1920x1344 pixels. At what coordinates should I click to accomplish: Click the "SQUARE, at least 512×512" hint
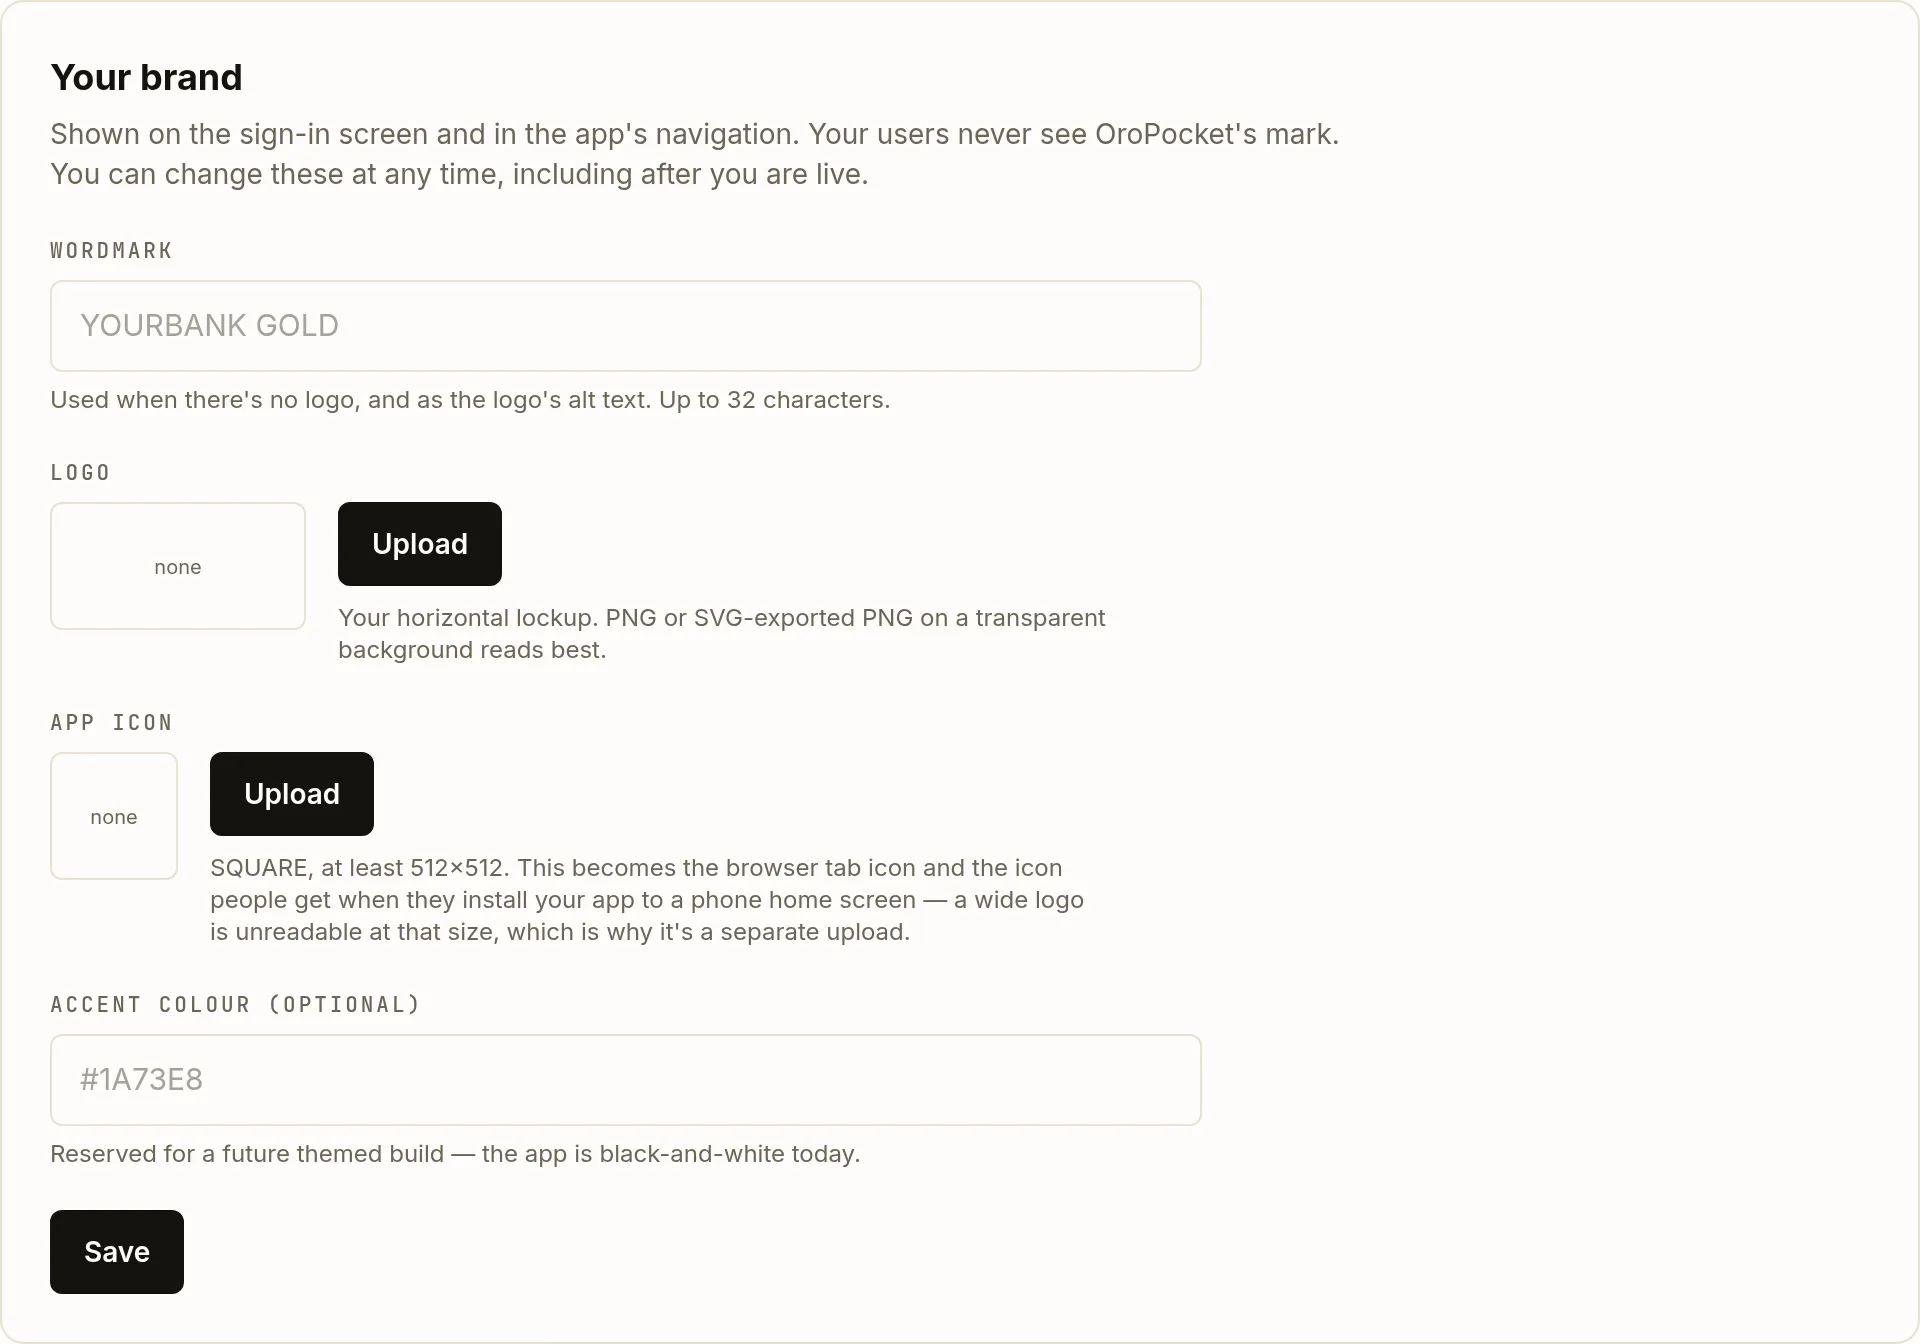point(360,868)
